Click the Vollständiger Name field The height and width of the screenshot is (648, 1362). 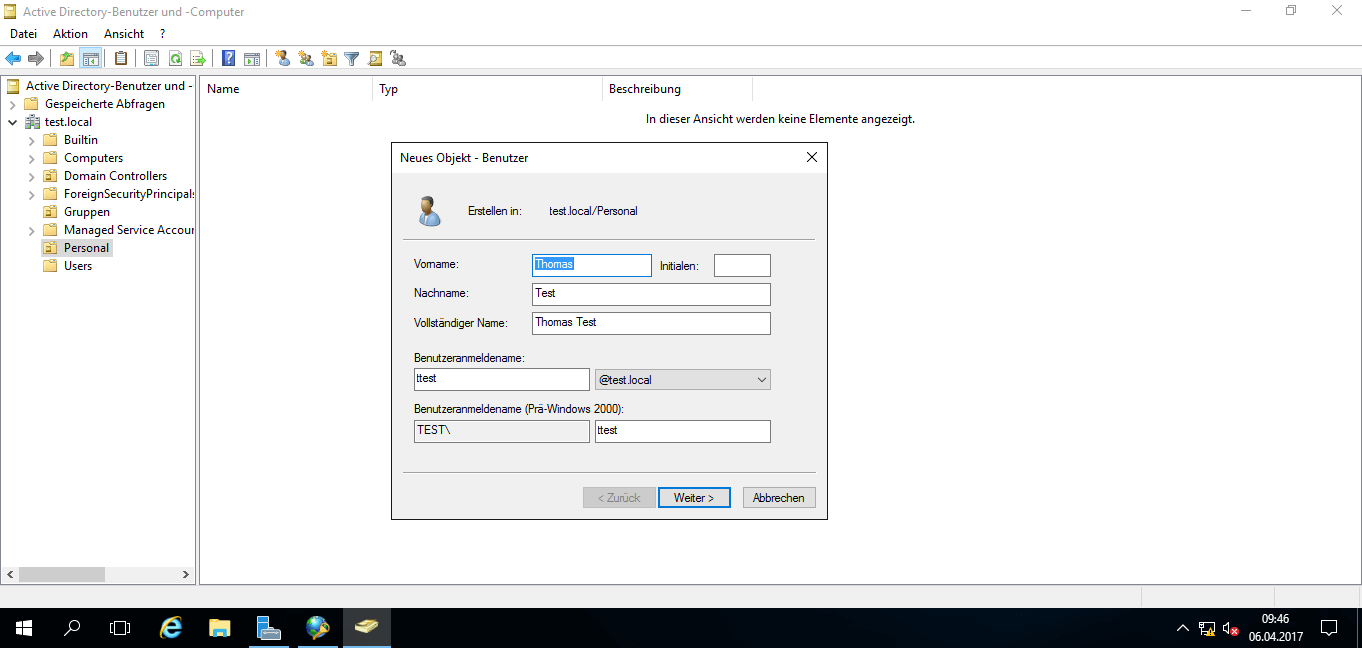point(651,323)
